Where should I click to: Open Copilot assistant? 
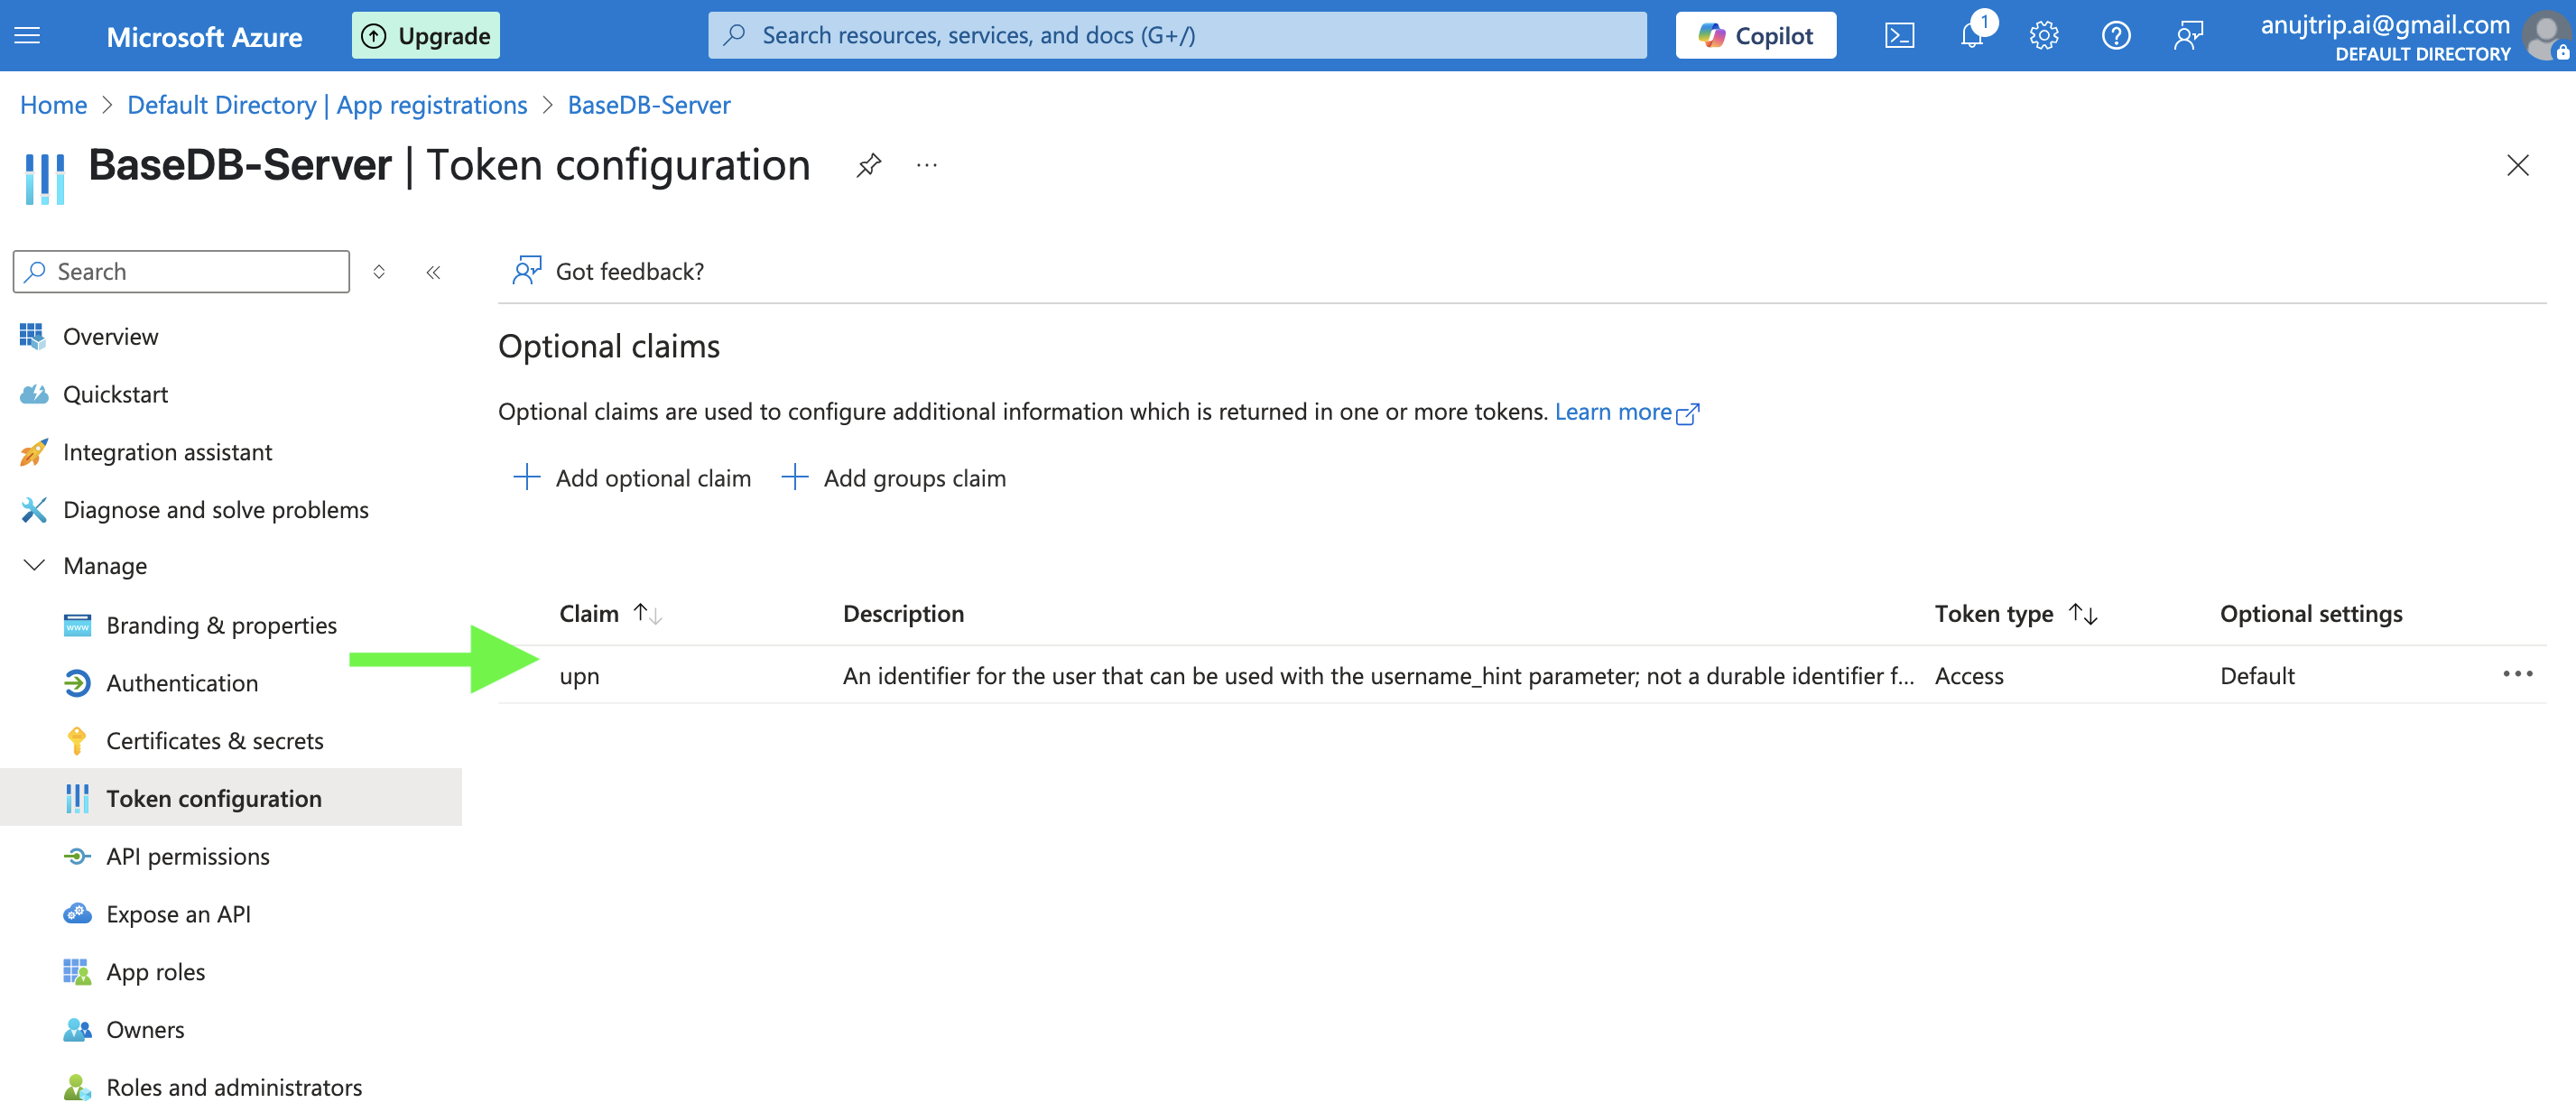[x=1755, y=36]
